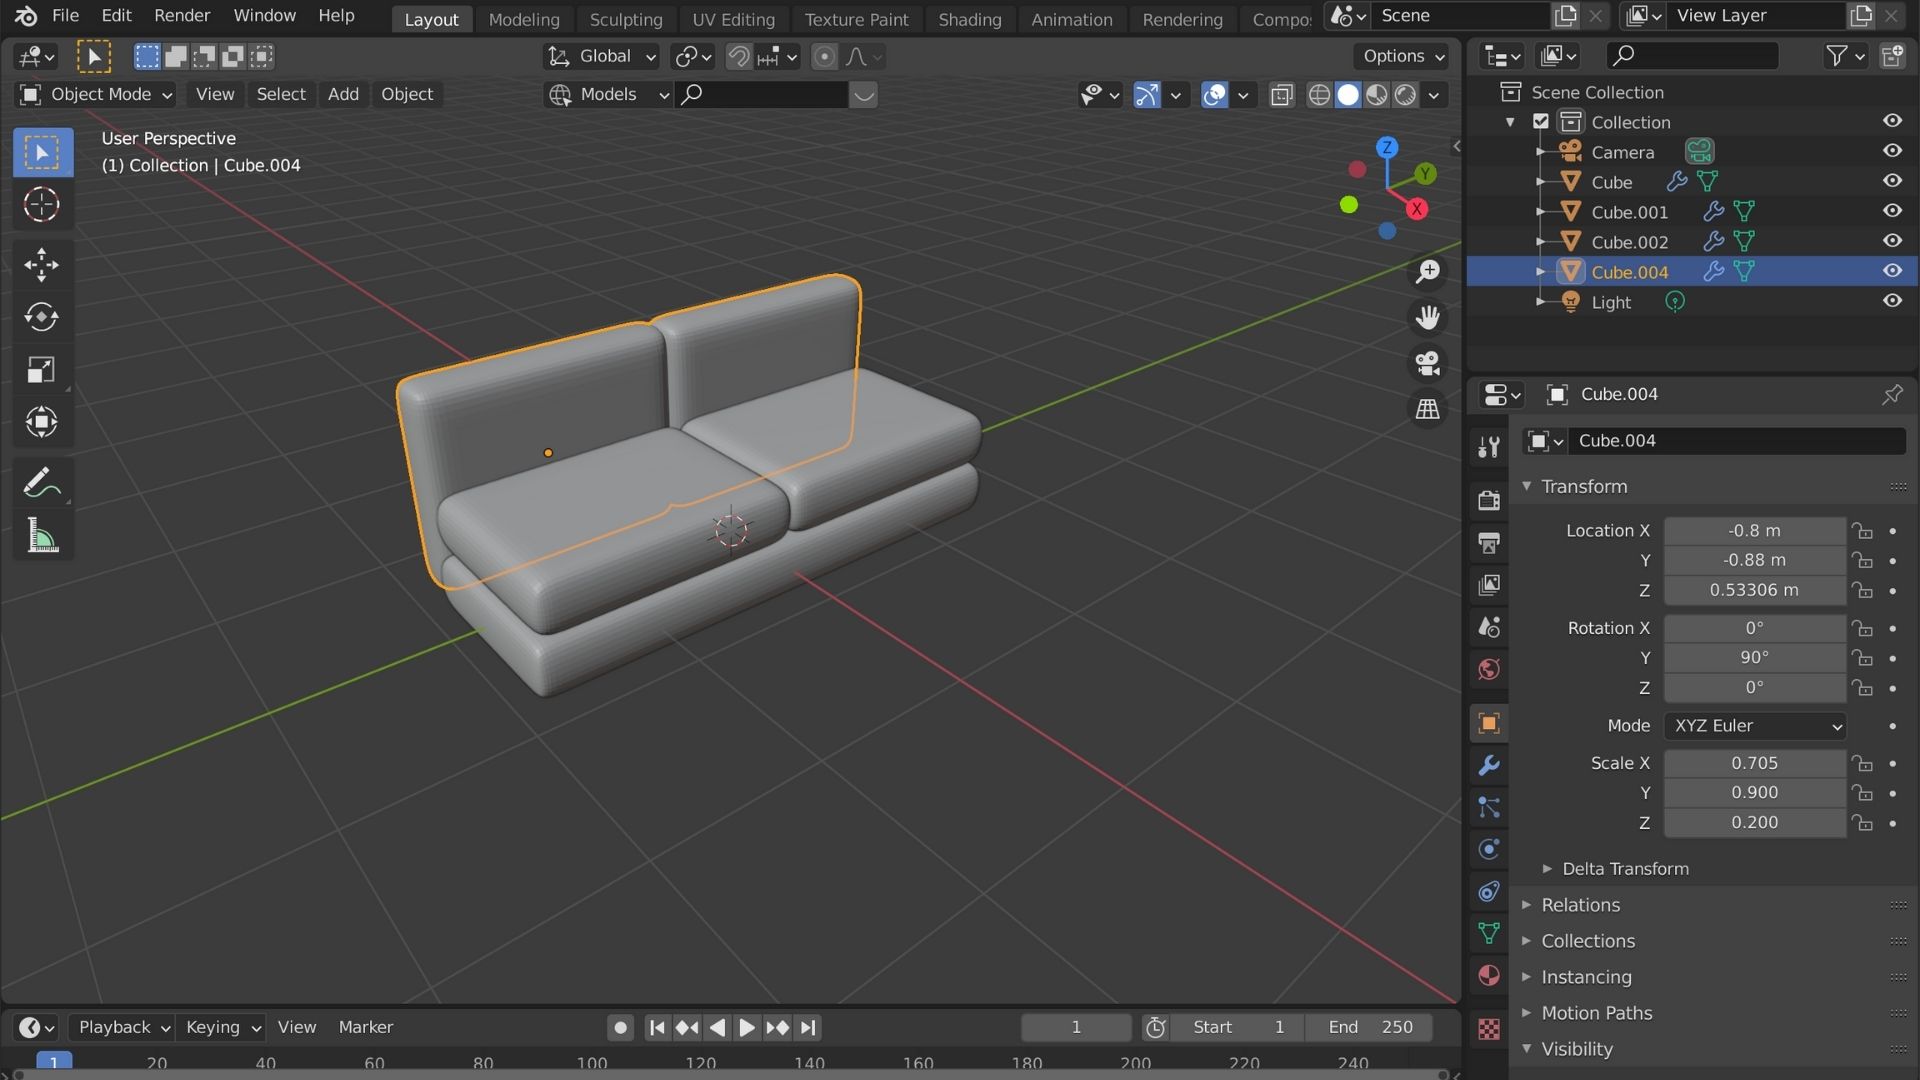Open the XYZ Euler rotation mode dropdown

tap(1754, 726)
